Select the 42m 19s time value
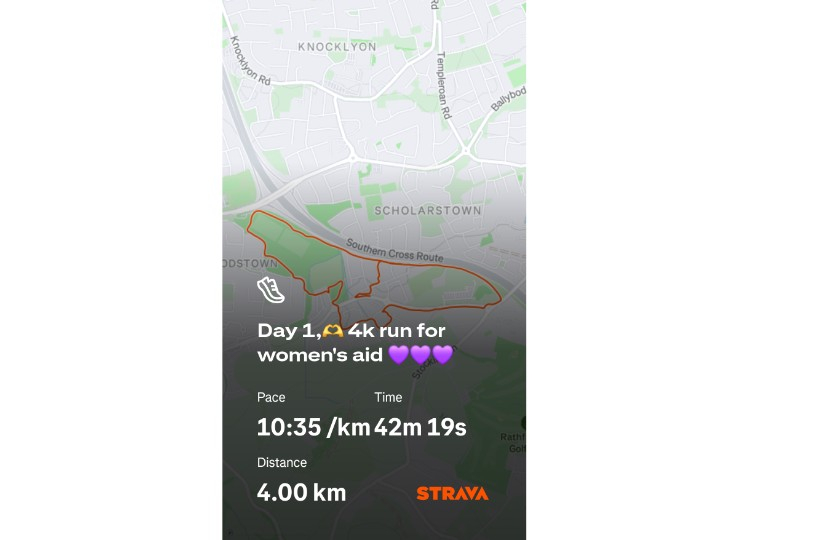The width and height of the screenshot is (840, 540). click(420, 427)
